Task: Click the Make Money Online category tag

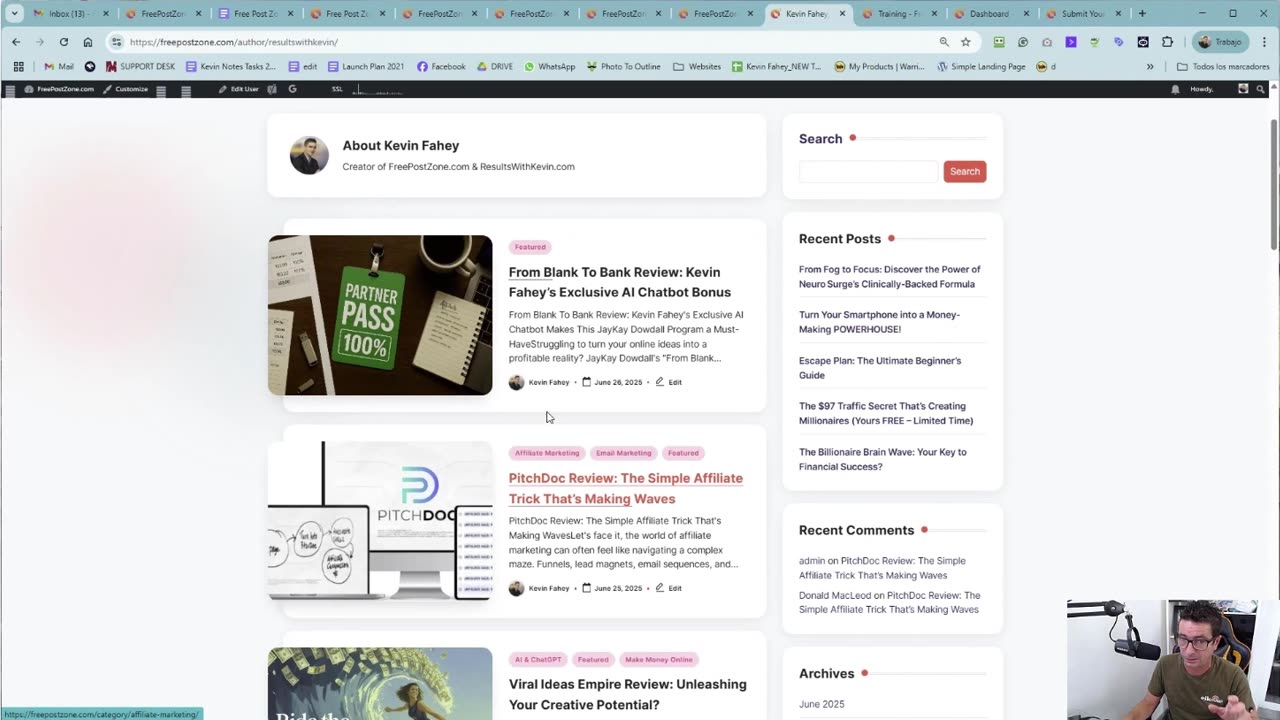Action: pos(659,660)
